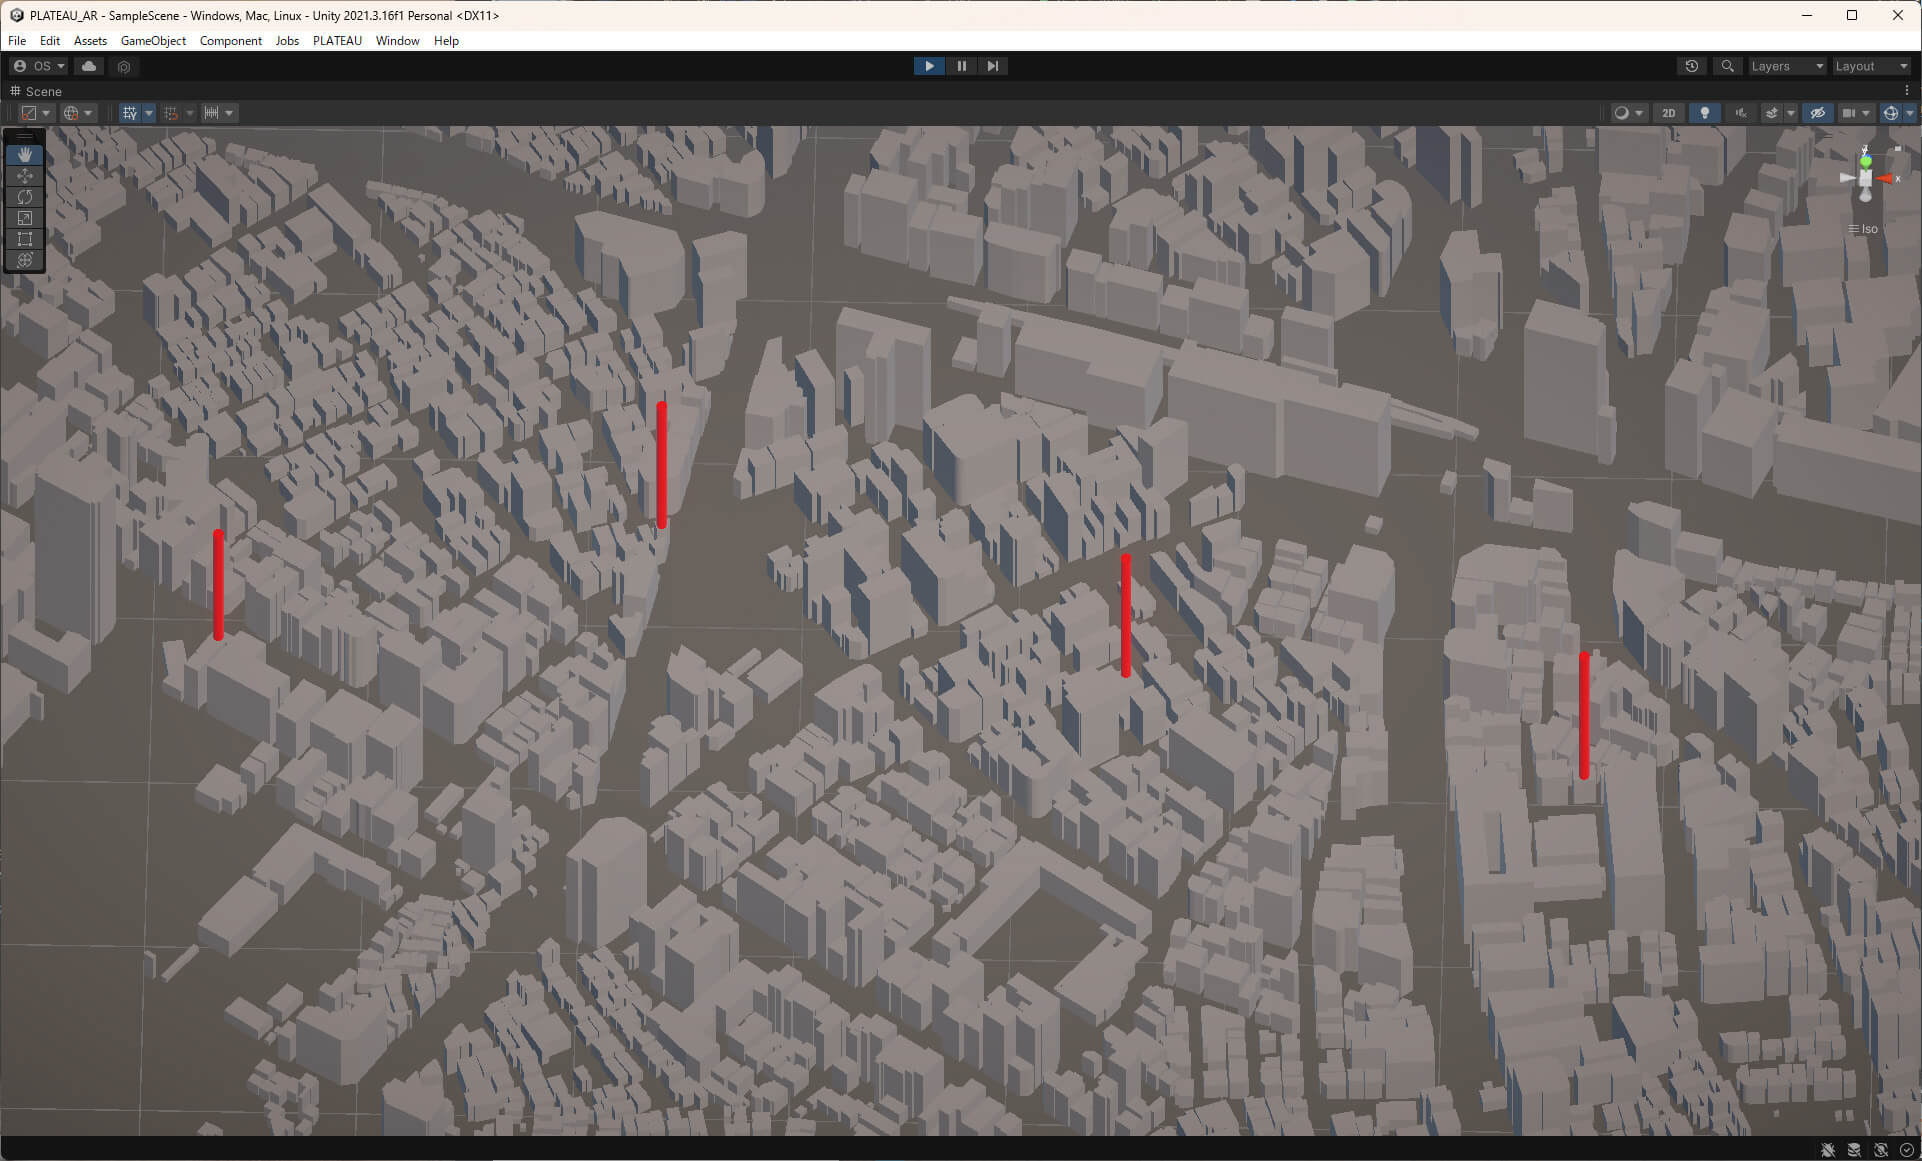Click the cache server status icon
The image size is (1922, 1161).
pos(1854,1150)
